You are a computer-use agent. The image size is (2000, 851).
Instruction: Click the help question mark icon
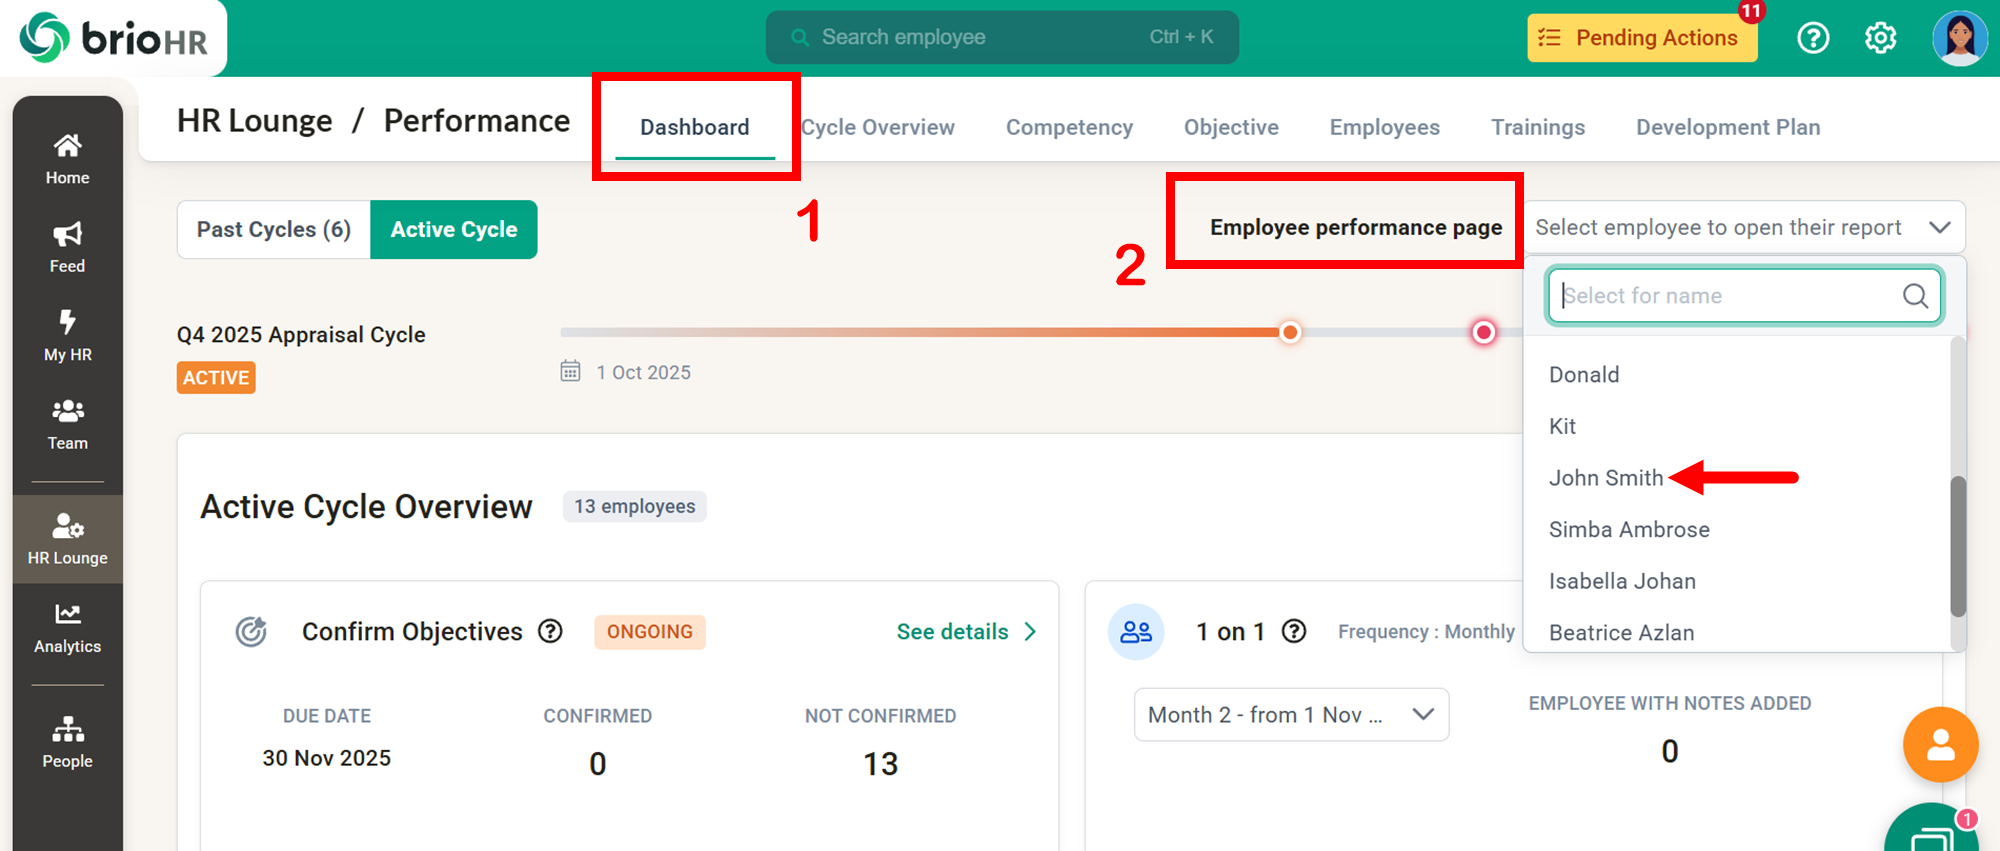point(1813,38)
